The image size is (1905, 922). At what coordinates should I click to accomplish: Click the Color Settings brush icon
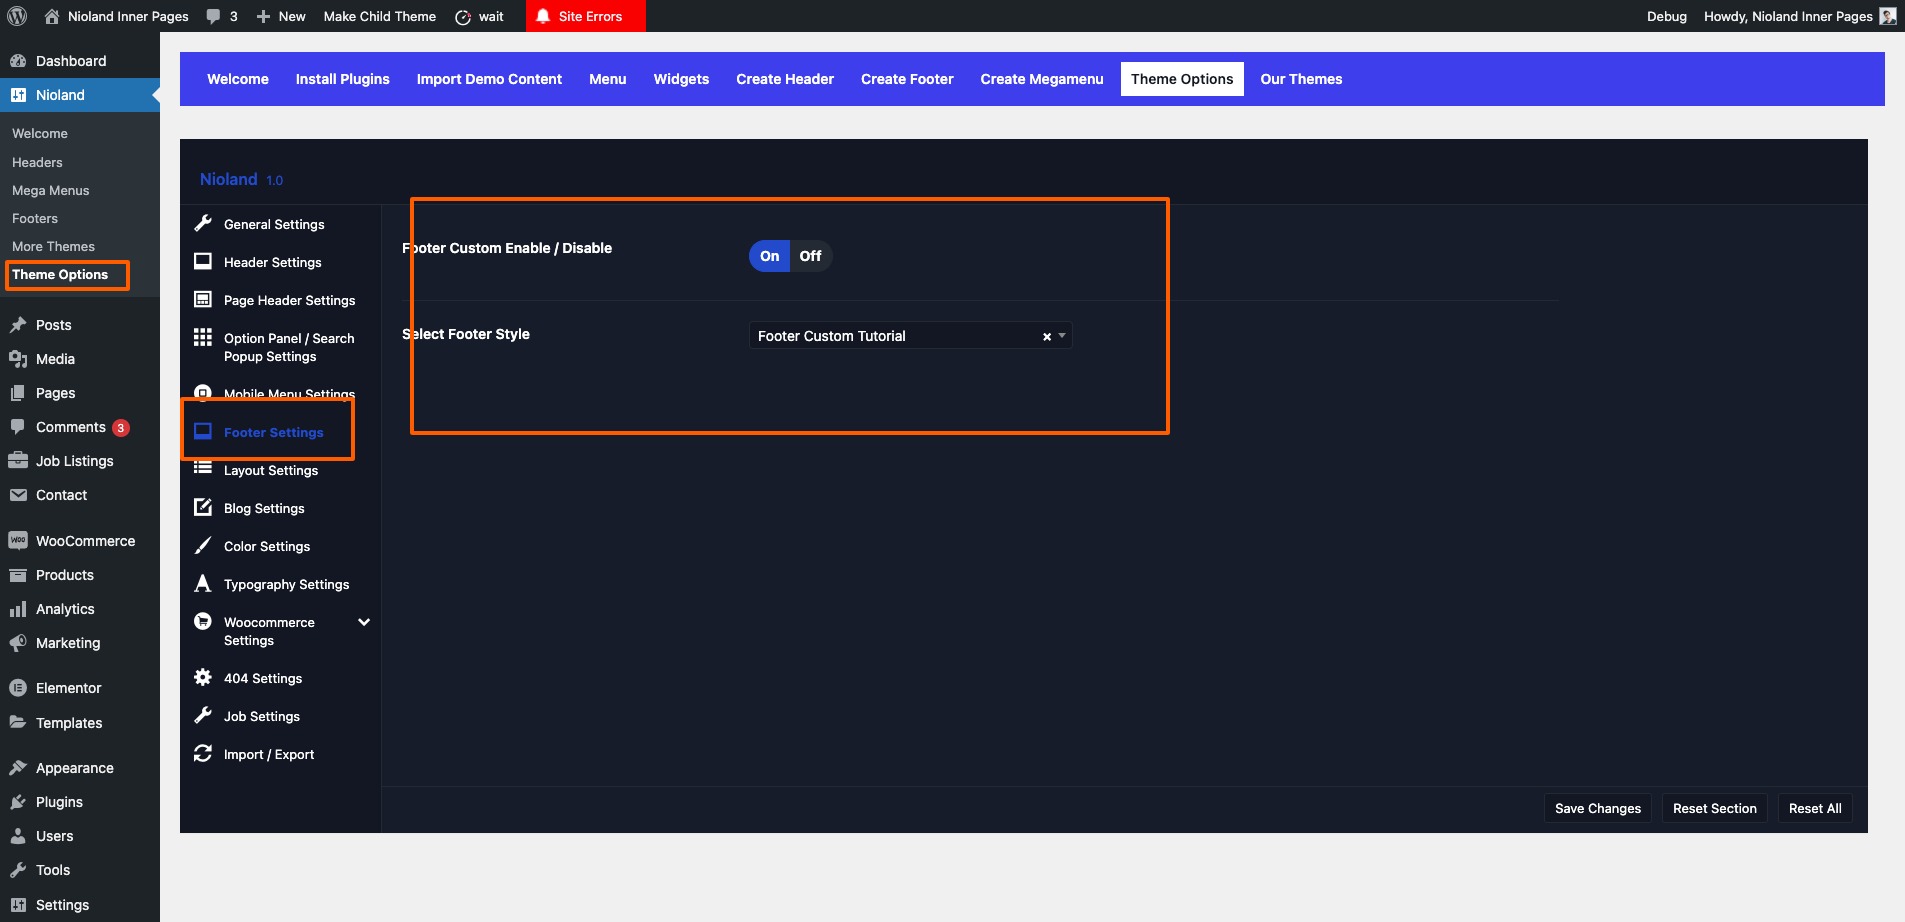tap(203, 545)
